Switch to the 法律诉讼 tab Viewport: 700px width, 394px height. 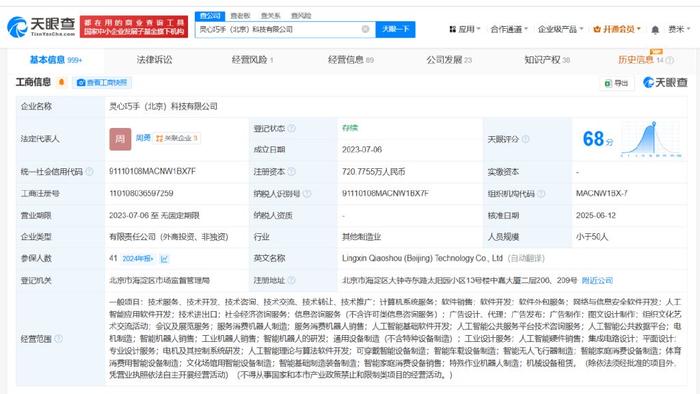coord(154,60)
